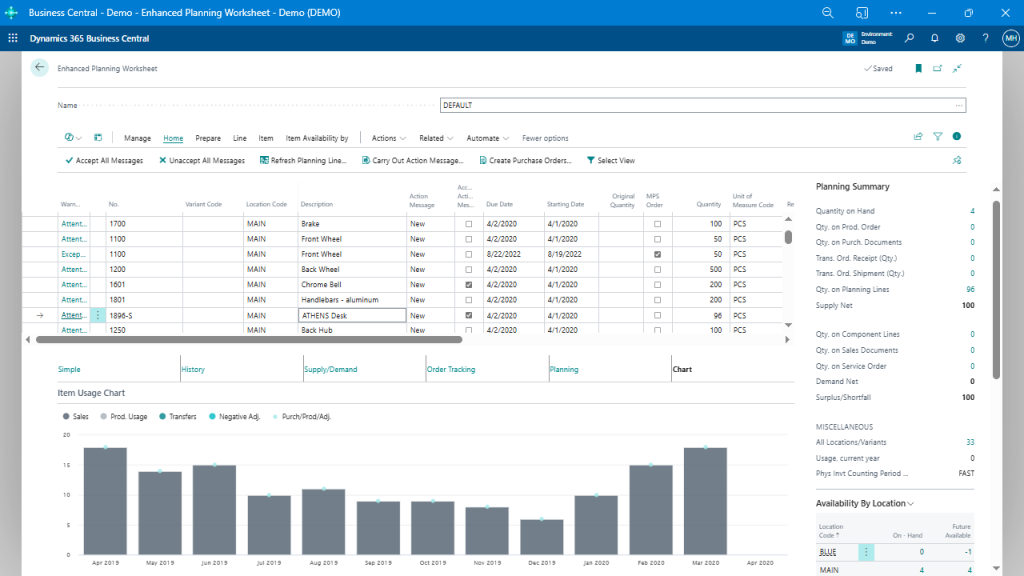The width and height of the screenshot is (1024, 576).
Task: Open the page in a new window icon
Action: [x=938, y=68]
